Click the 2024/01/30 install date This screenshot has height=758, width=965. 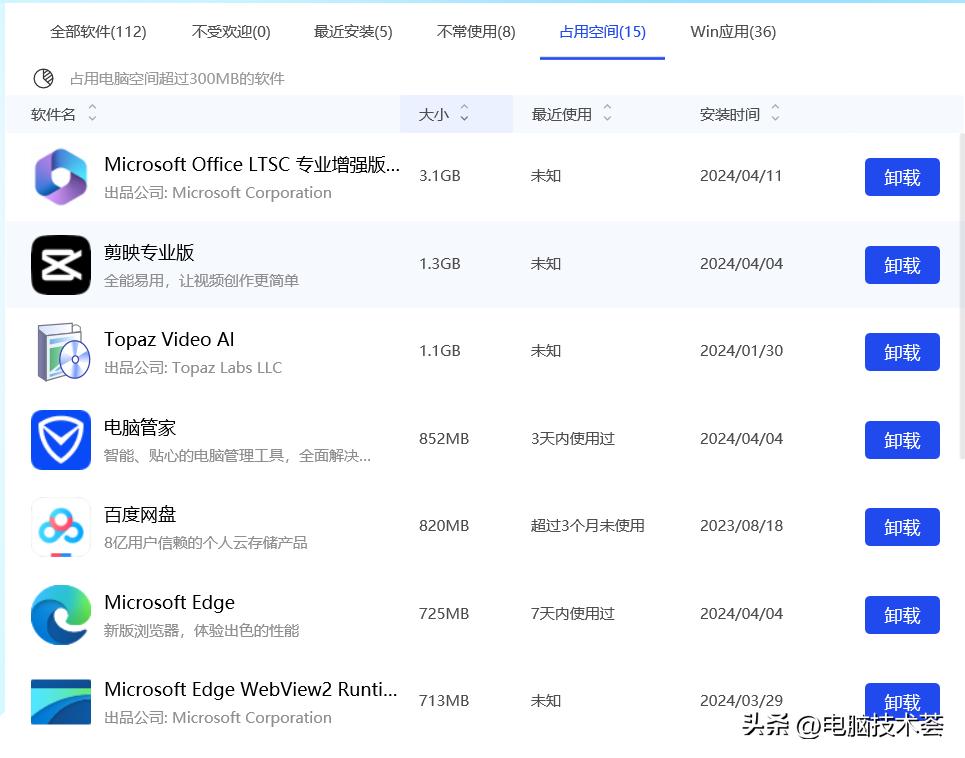[742, 351]
